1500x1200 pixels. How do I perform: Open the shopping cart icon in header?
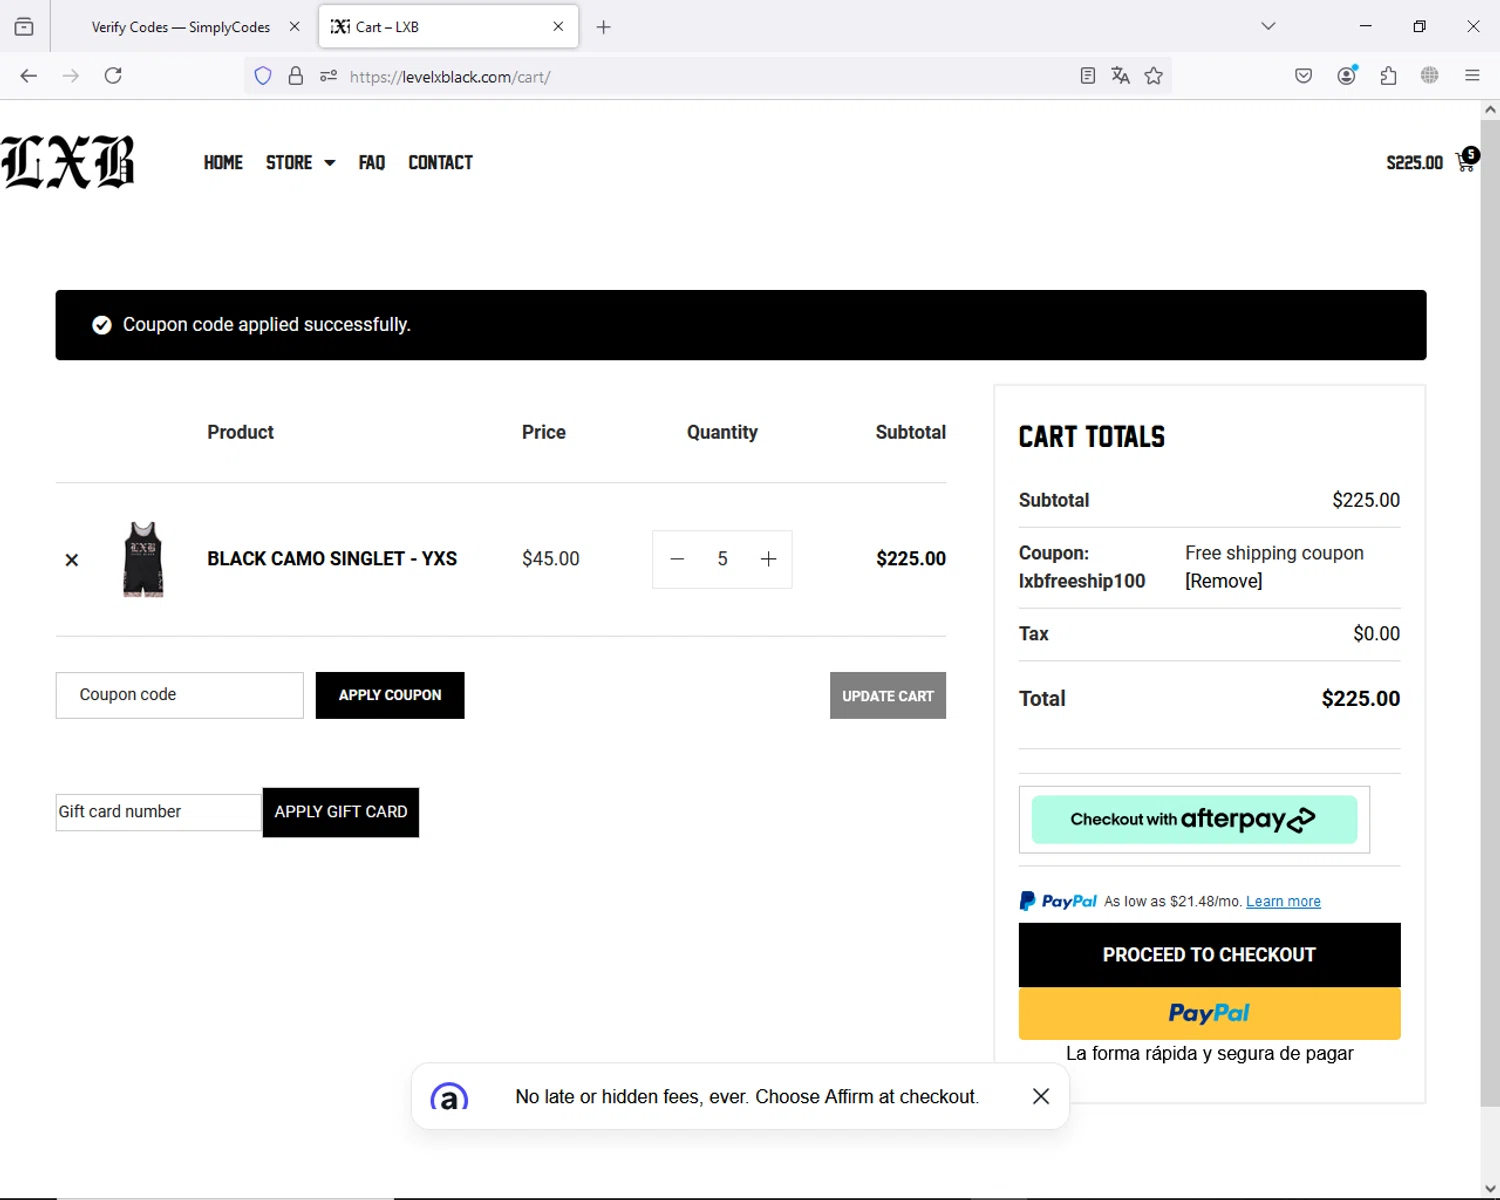(x=1467, y=161)
